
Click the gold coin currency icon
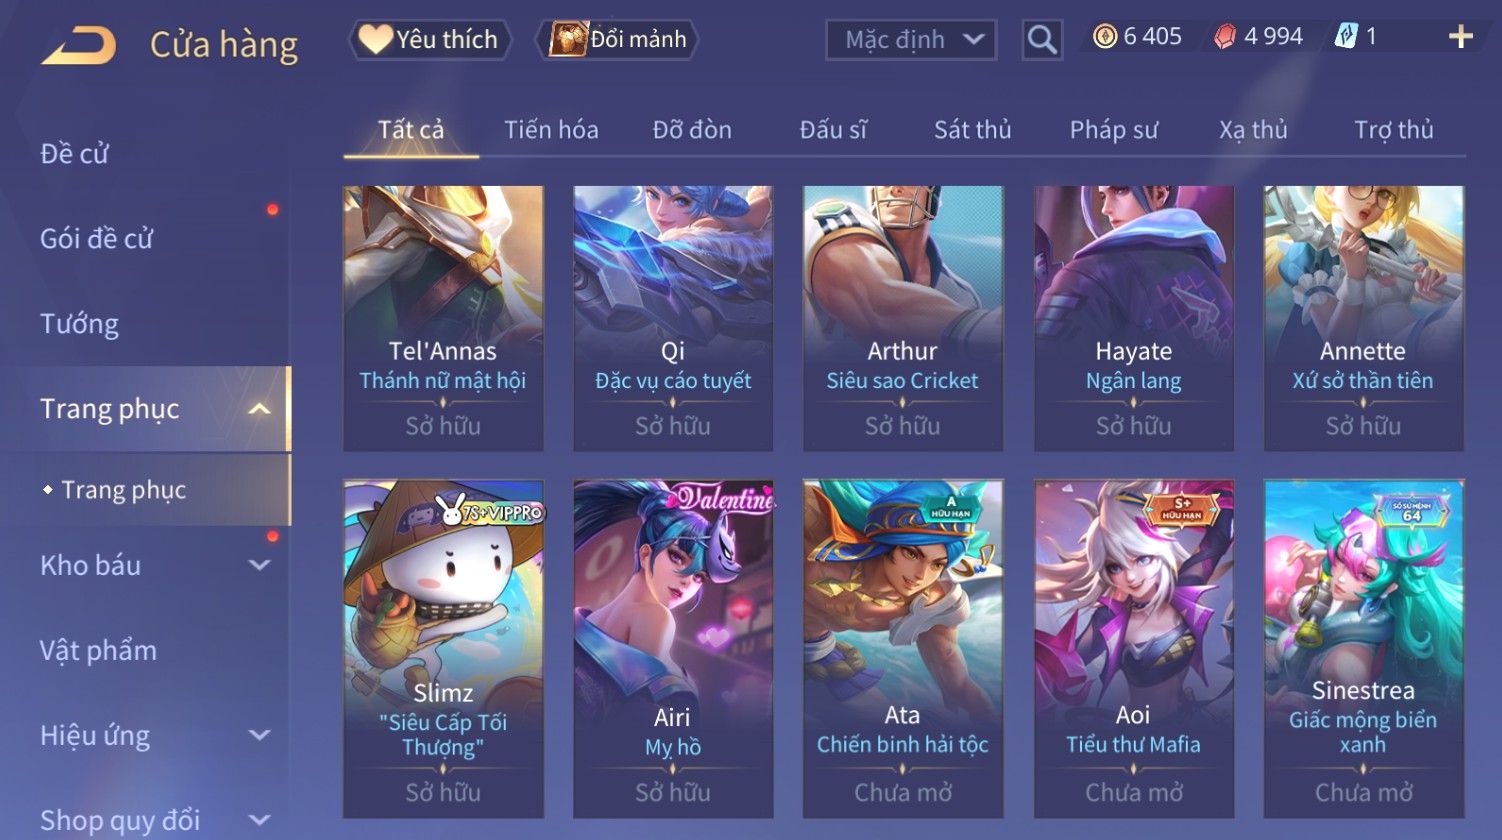pos(1105,37)
